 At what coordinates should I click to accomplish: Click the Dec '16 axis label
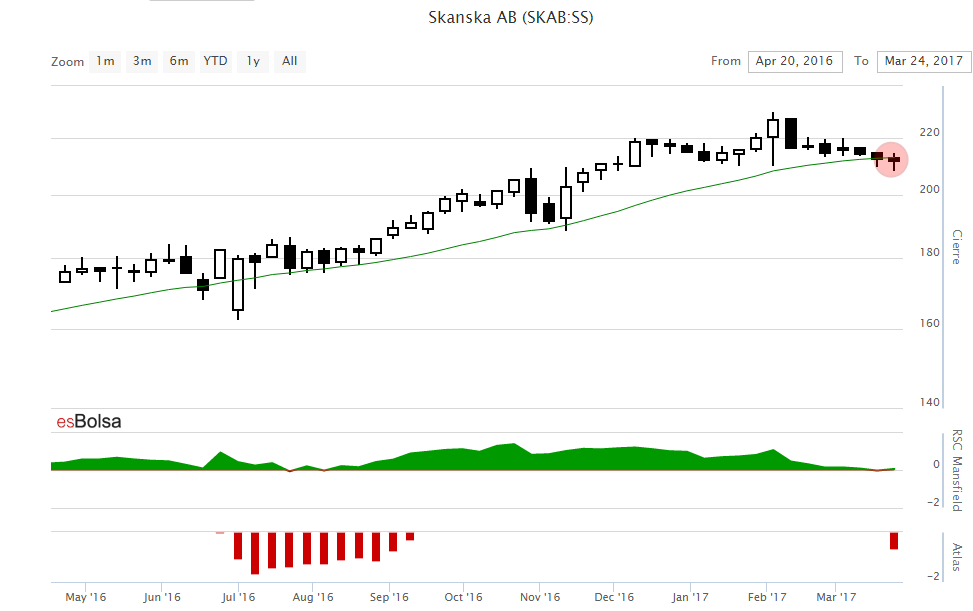click(x=614, y=597)
